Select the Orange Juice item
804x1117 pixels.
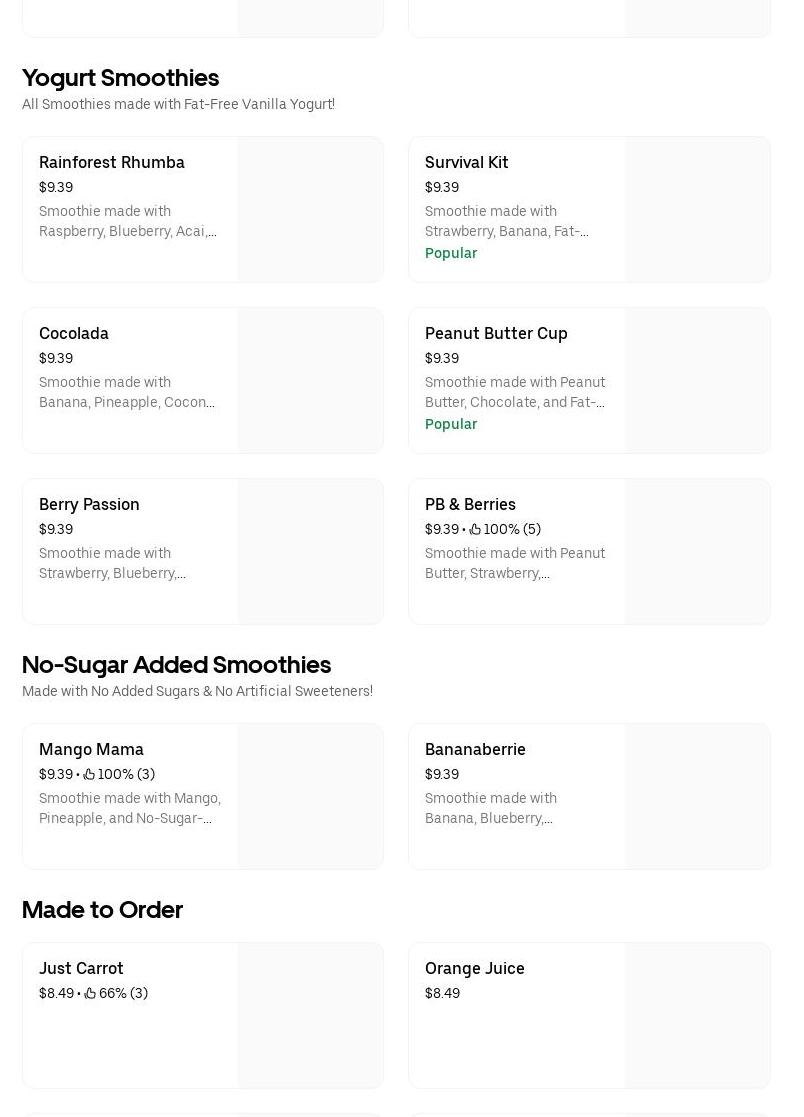tap(474, 968)
